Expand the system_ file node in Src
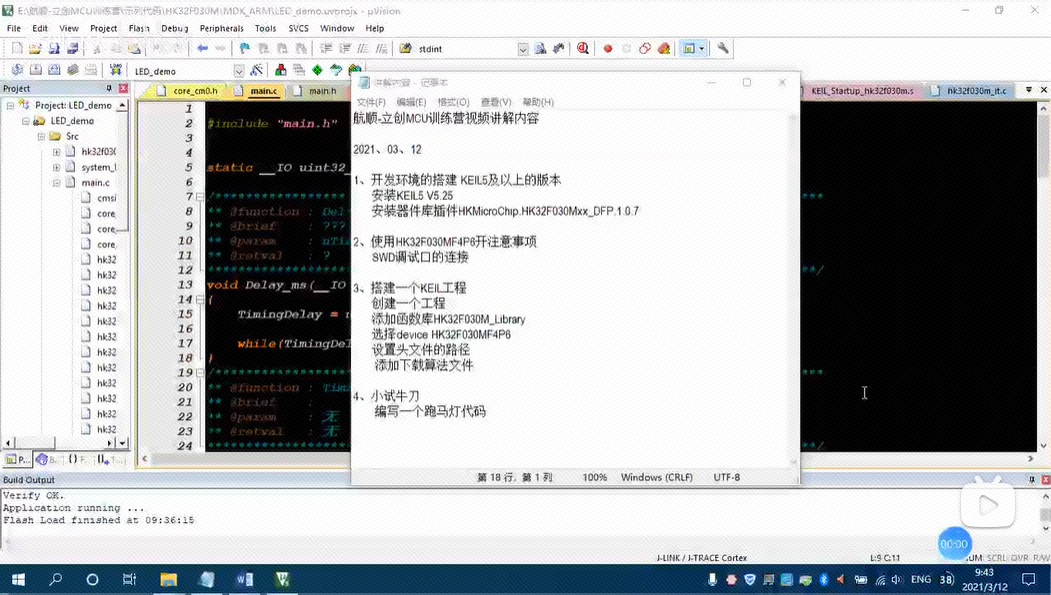The image size is (1051, 595). [57, 167]
